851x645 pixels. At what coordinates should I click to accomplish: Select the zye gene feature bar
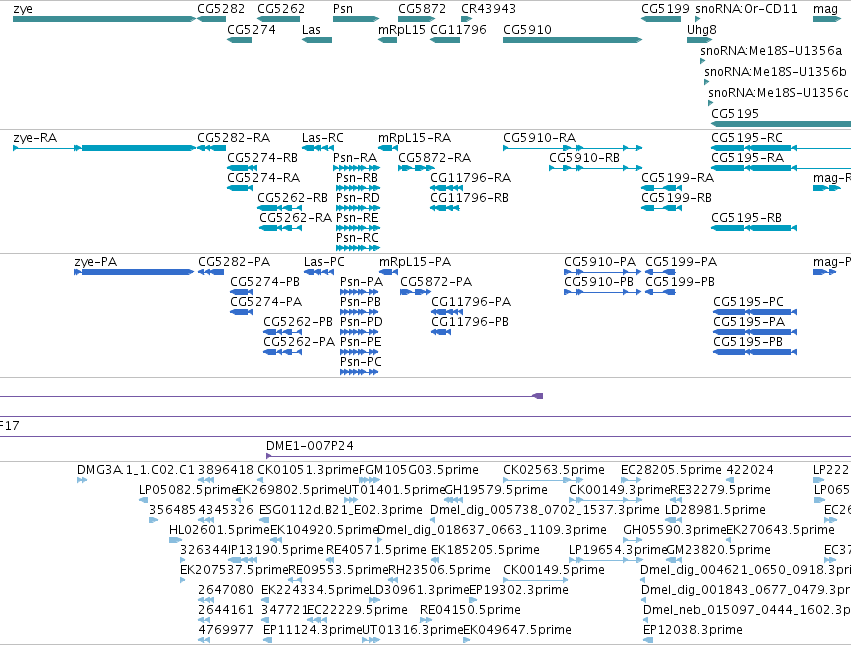(x=104, y=19)
